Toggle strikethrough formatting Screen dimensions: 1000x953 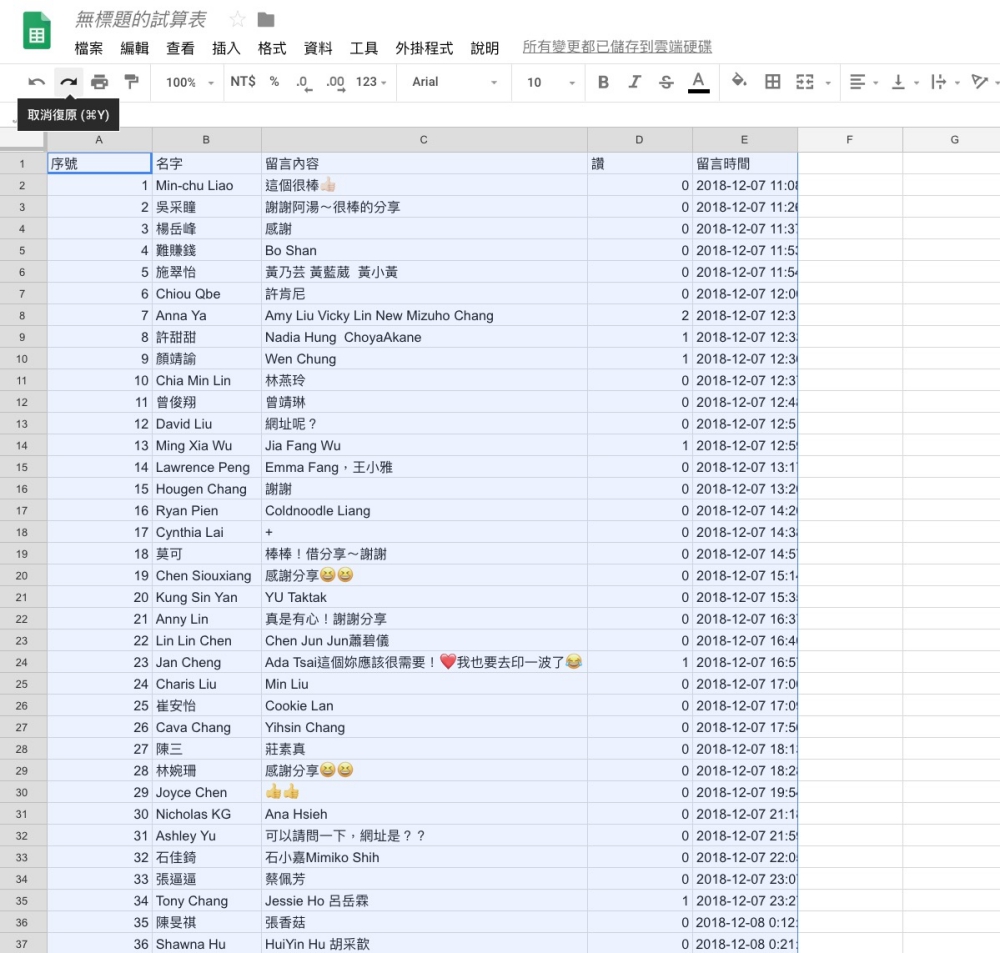point(666,82)
